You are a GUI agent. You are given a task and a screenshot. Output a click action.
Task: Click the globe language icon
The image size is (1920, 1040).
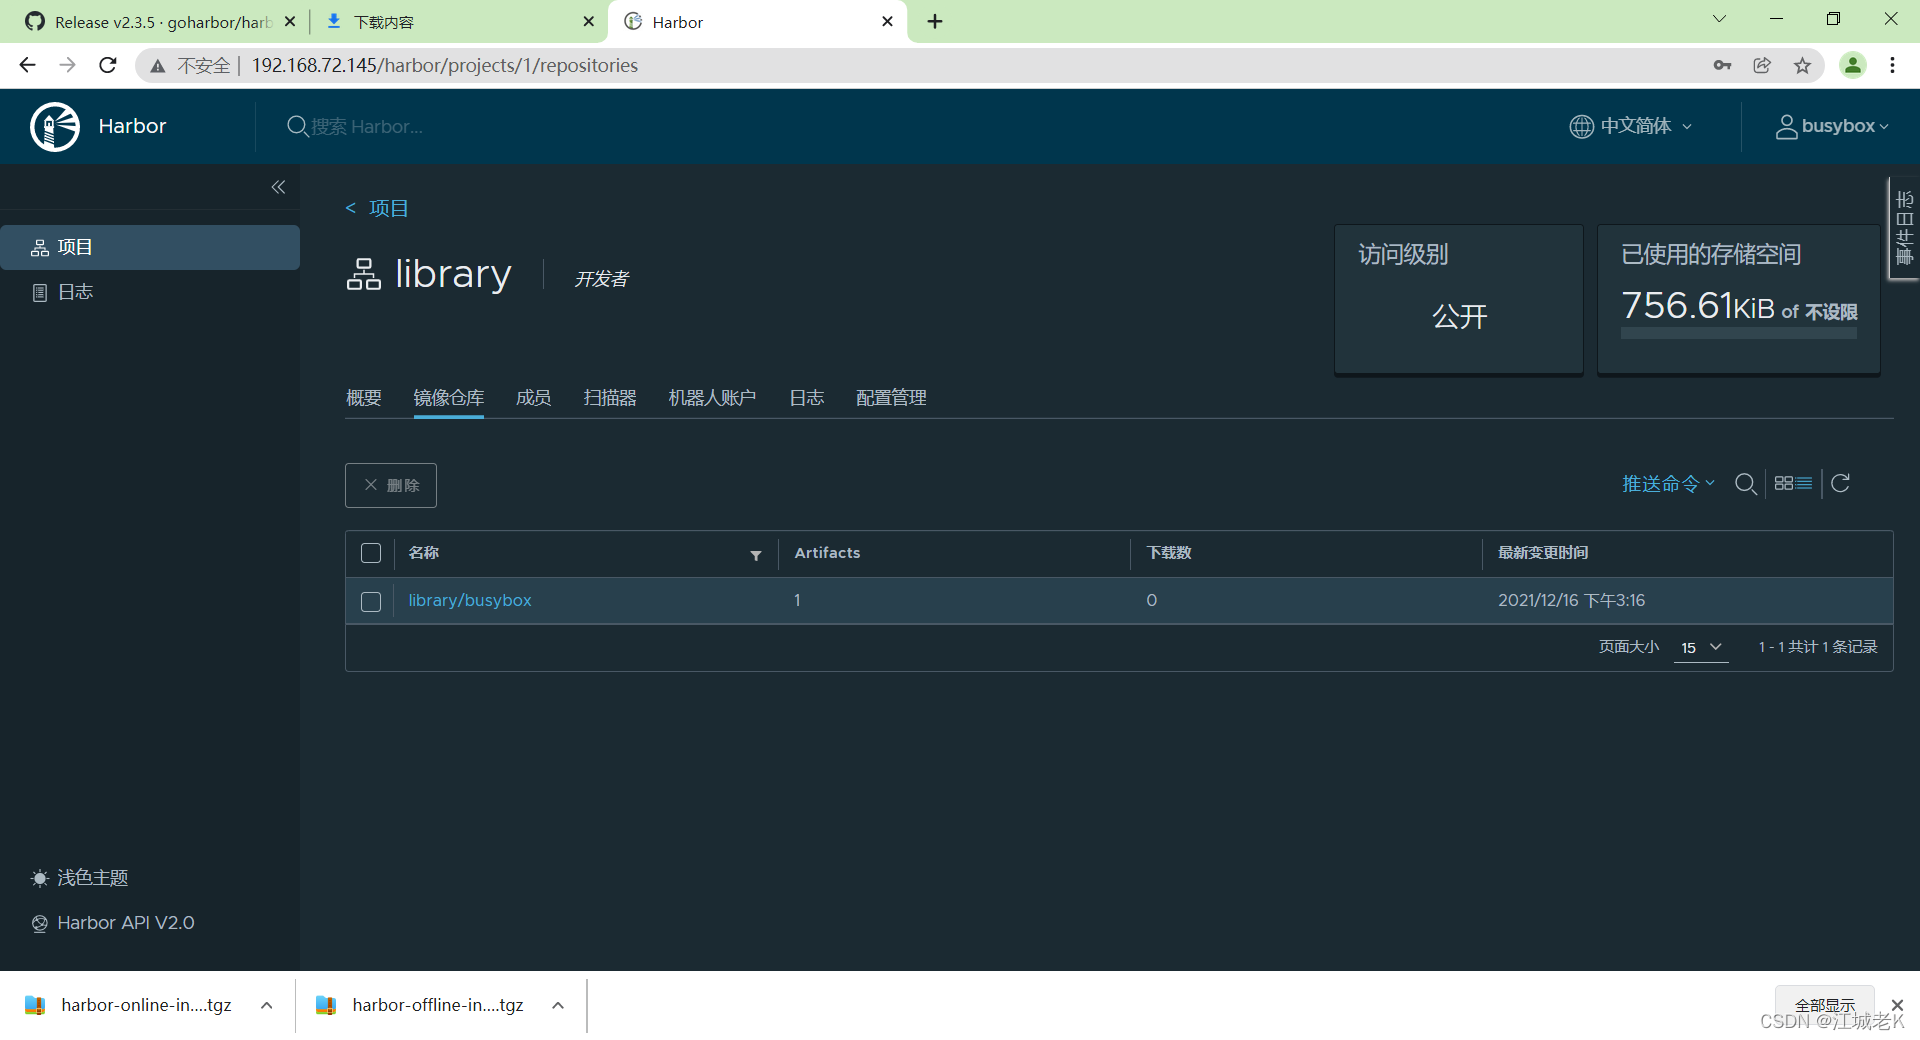(1581, 126)
